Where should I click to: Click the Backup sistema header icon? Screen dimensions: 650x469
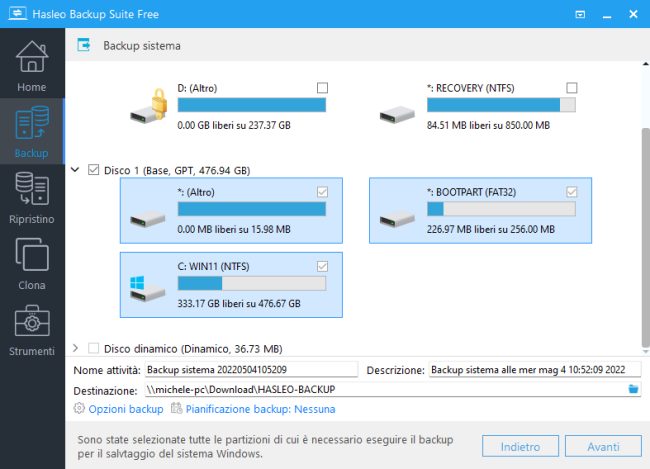click(84, 45)
